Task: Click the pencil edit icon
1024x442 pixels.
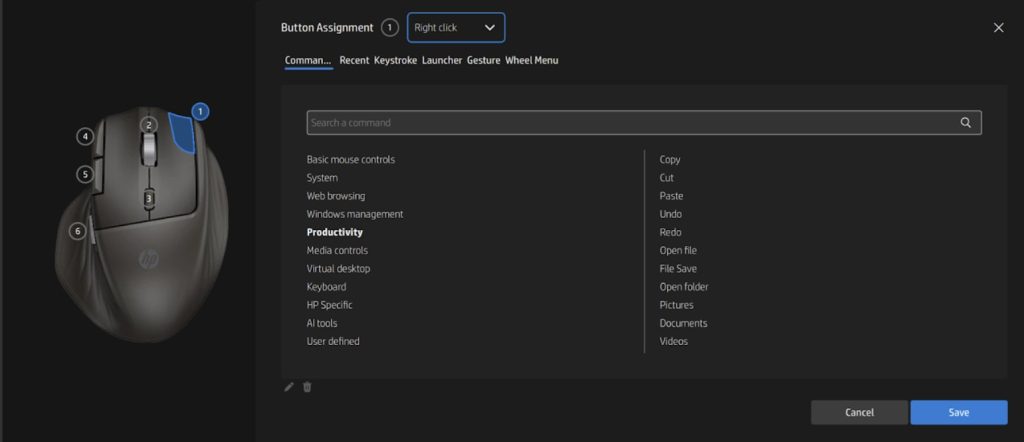Action: [289, 387]
